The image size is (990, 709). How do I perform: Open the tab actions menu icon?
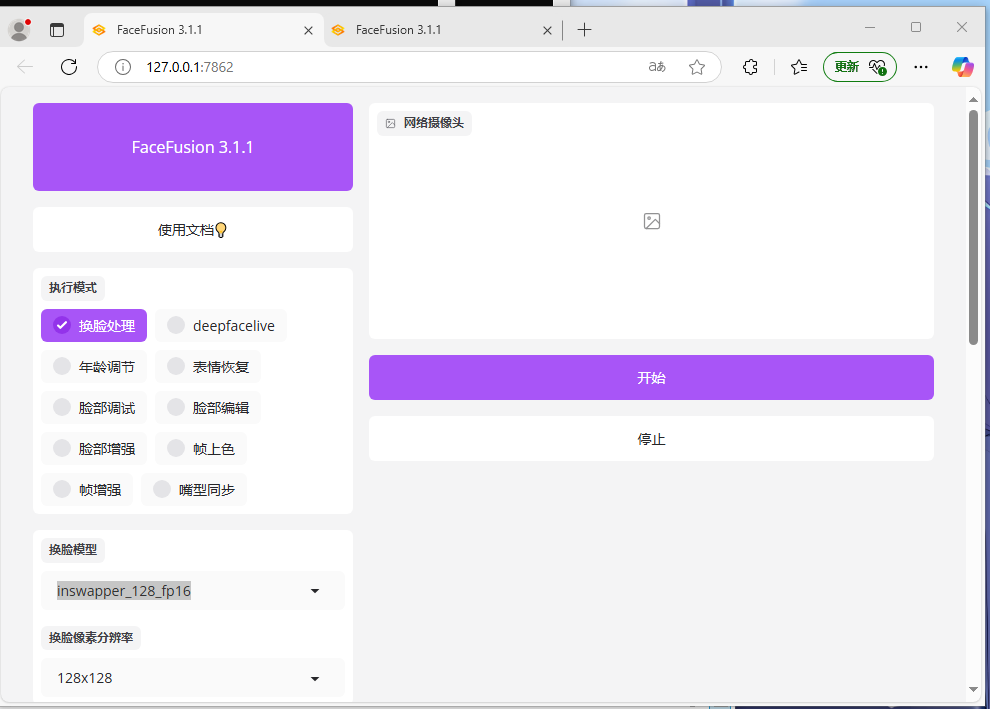pyautogui.click(x=57, y=30)
